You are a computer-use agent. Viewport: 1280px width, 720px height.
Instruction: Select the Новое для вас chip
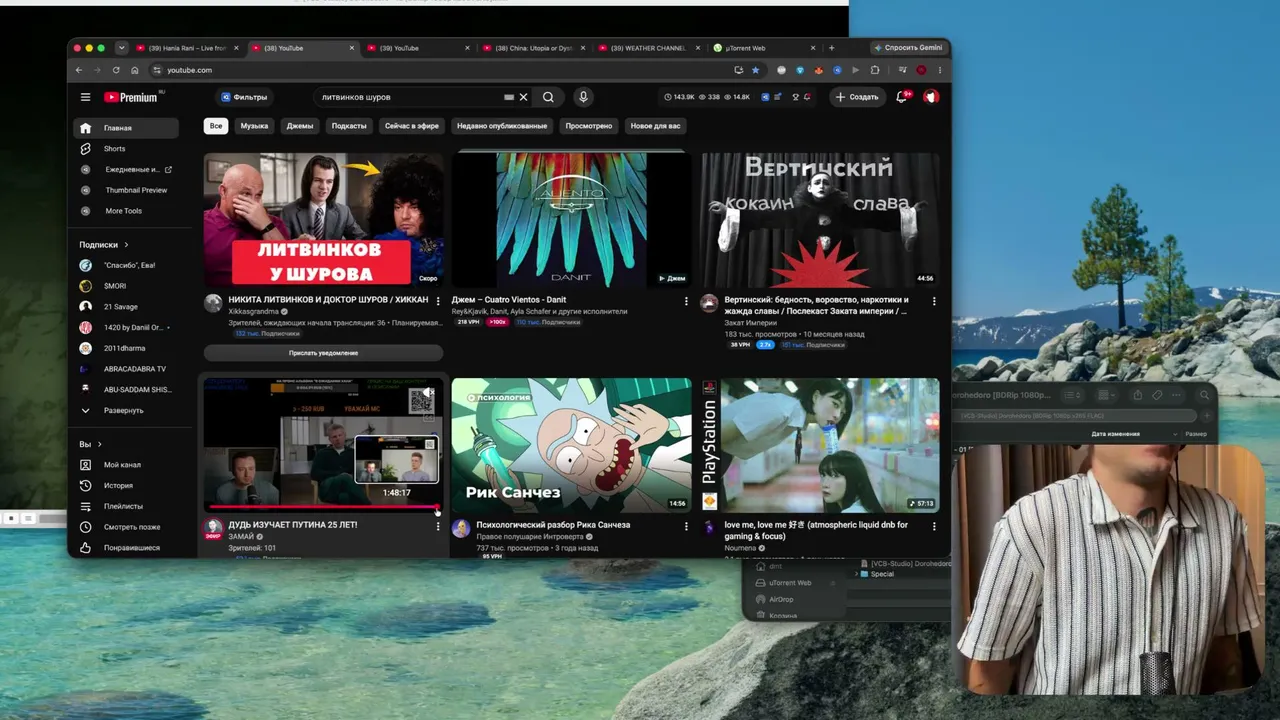[x=656, y=126]
